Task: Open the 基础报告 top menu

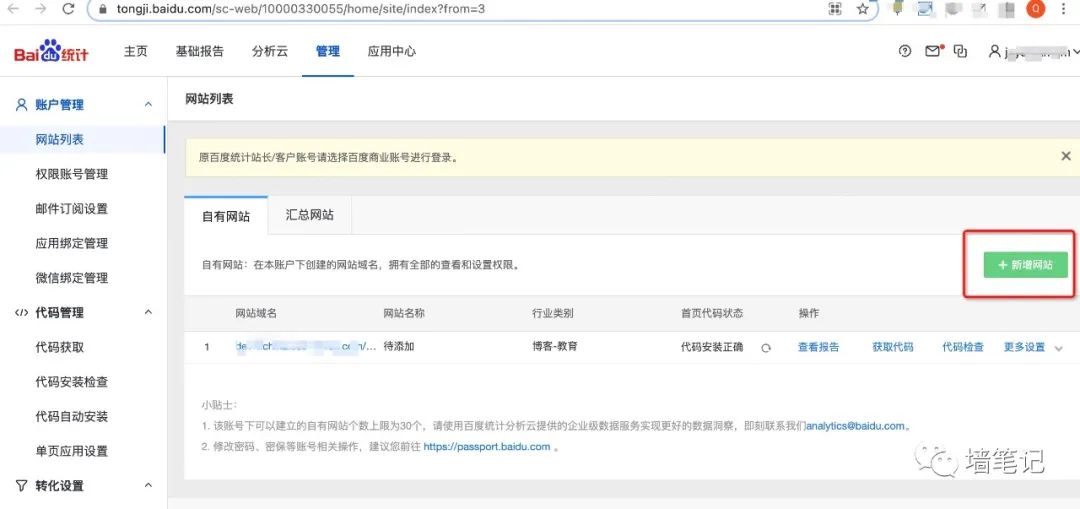Action: (199, 51)
